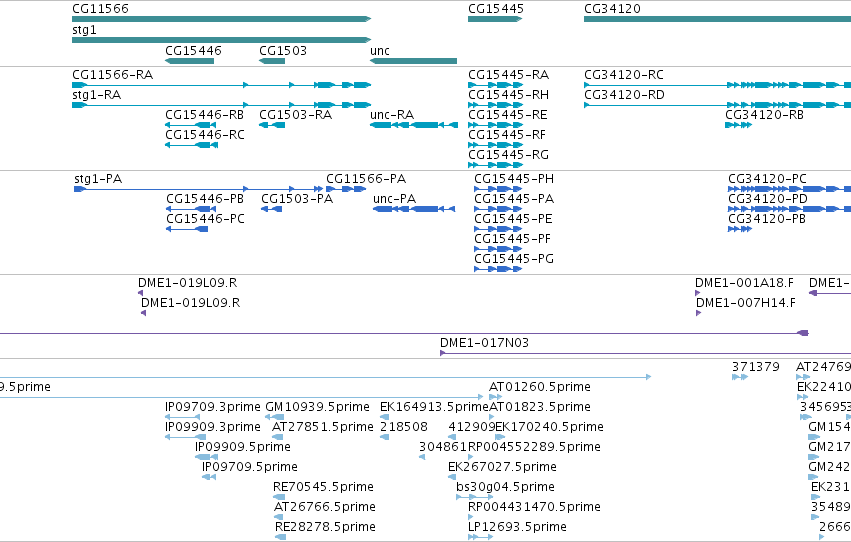Select transcript CG15445-RH

click(x=495, y=105)
